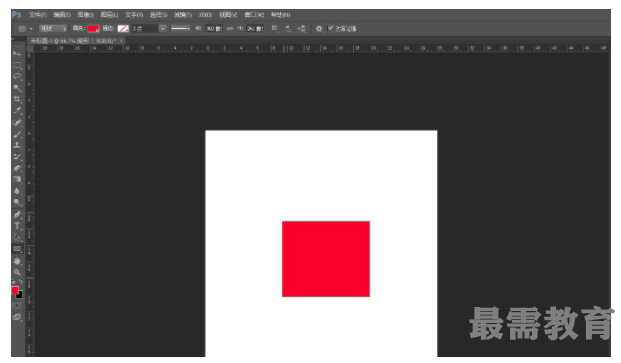Open the Edit menu

coord(62,15)
